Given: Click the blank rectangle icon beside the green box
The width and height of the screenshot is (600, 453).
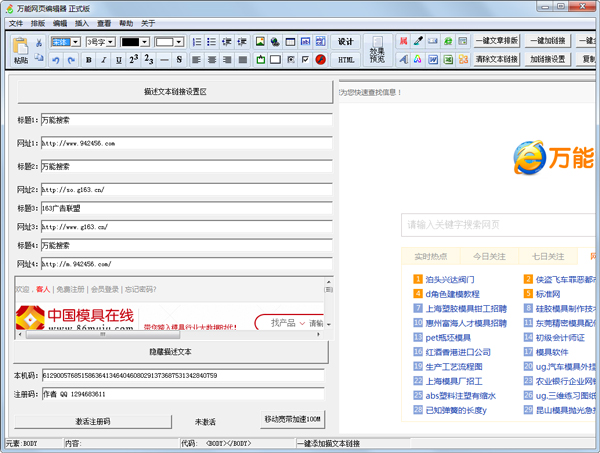Looking at the screenshot, I should (x=275, y=59).
